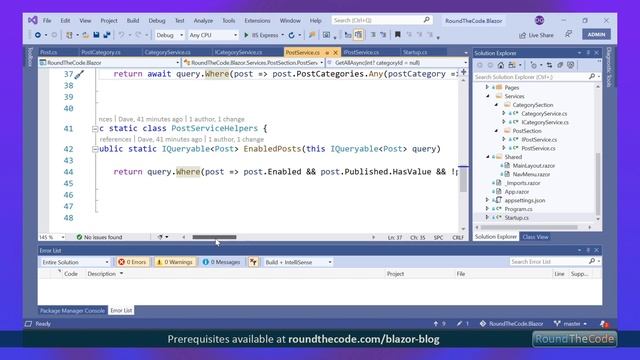Click the Home icon in Solution Explorer
This screenshot has width=640, height=360.
(x=501, y=65)
